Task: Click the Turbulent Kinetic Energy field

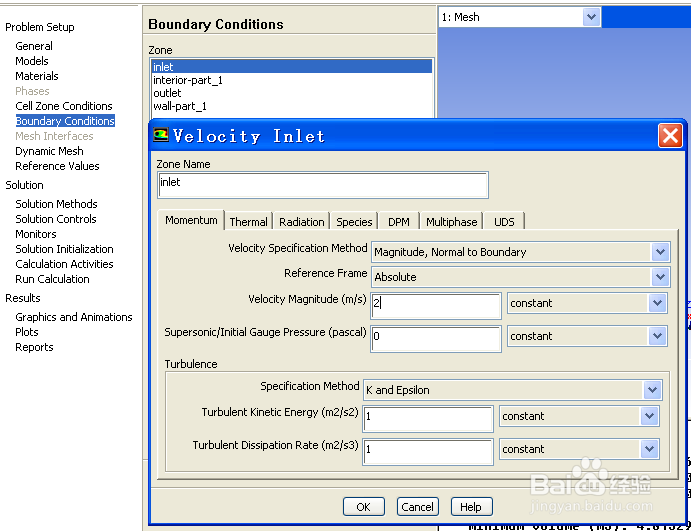Action: (x=428, y=418)
